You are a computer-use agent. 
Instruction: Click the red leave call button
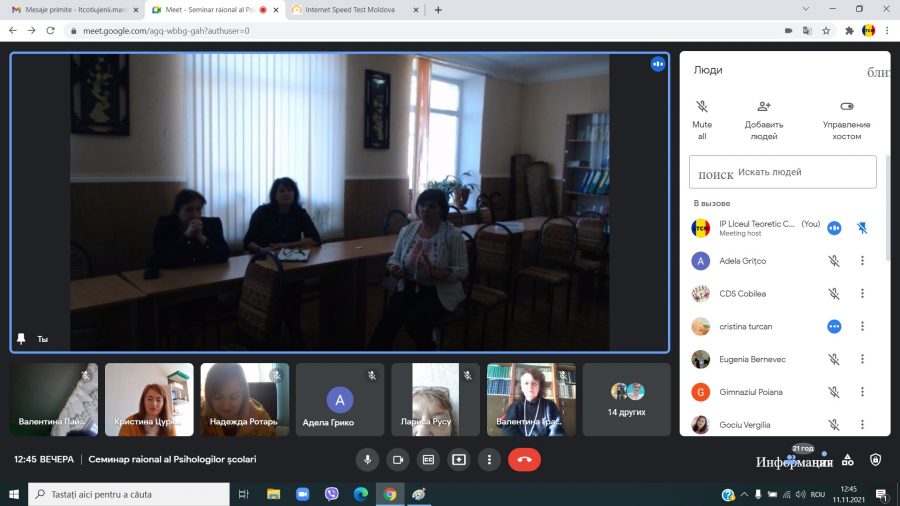(524, 460)
